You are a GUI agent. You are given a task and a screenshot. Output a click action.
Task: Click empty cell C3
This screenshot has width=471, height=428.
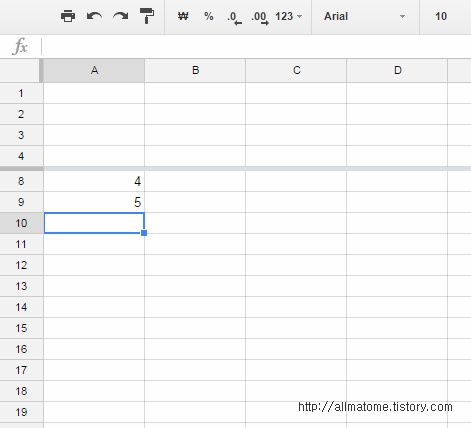pos(296,135)
